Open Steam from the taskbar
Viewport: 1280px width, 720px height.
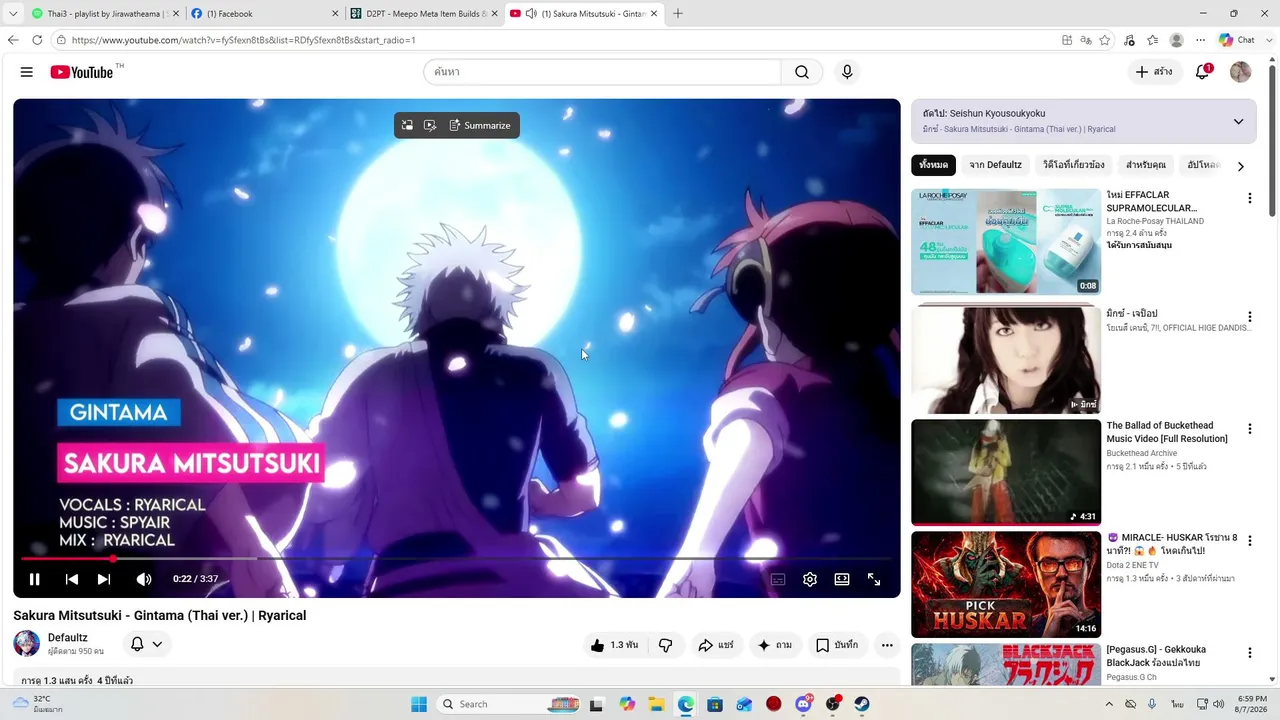click(x=862, y=704)
